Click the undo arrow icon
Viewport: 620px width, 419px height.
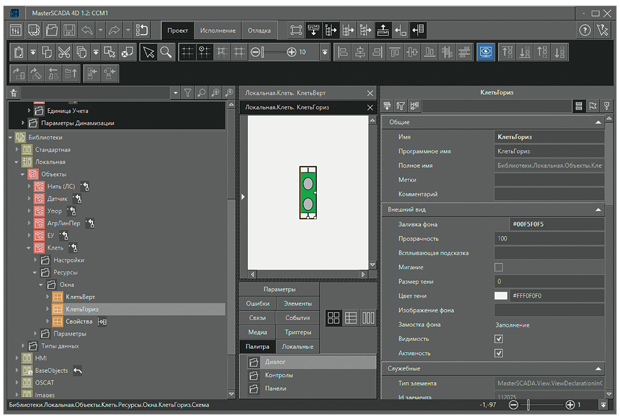pyautogui.click(x=87, y=30)
